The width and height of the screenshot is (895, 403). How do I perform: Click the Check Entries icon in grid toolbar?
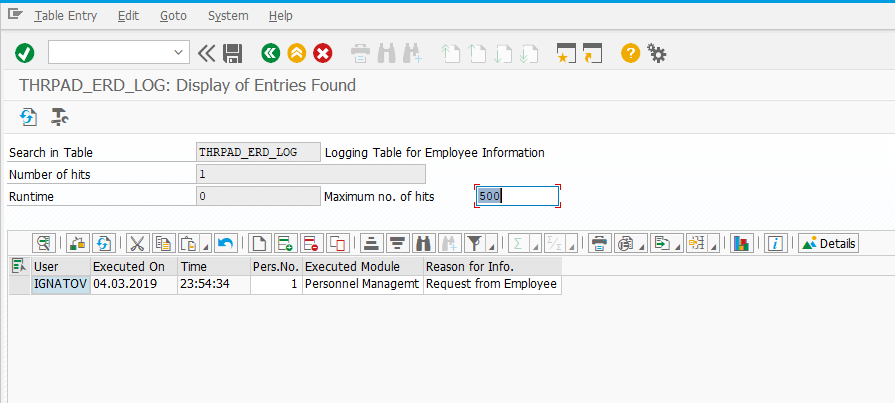(x=77, y=244)
